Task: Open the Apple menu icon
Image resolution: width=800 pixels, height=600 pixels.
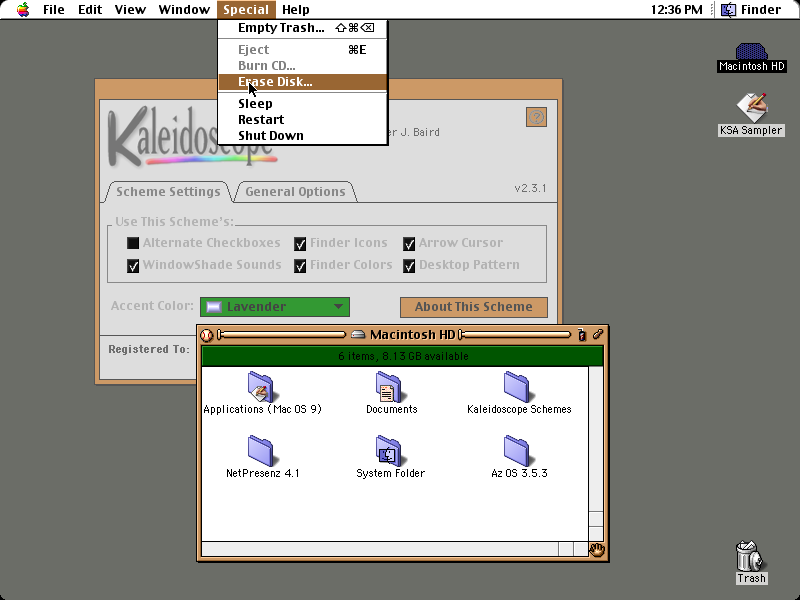Action: click(23, 9)
